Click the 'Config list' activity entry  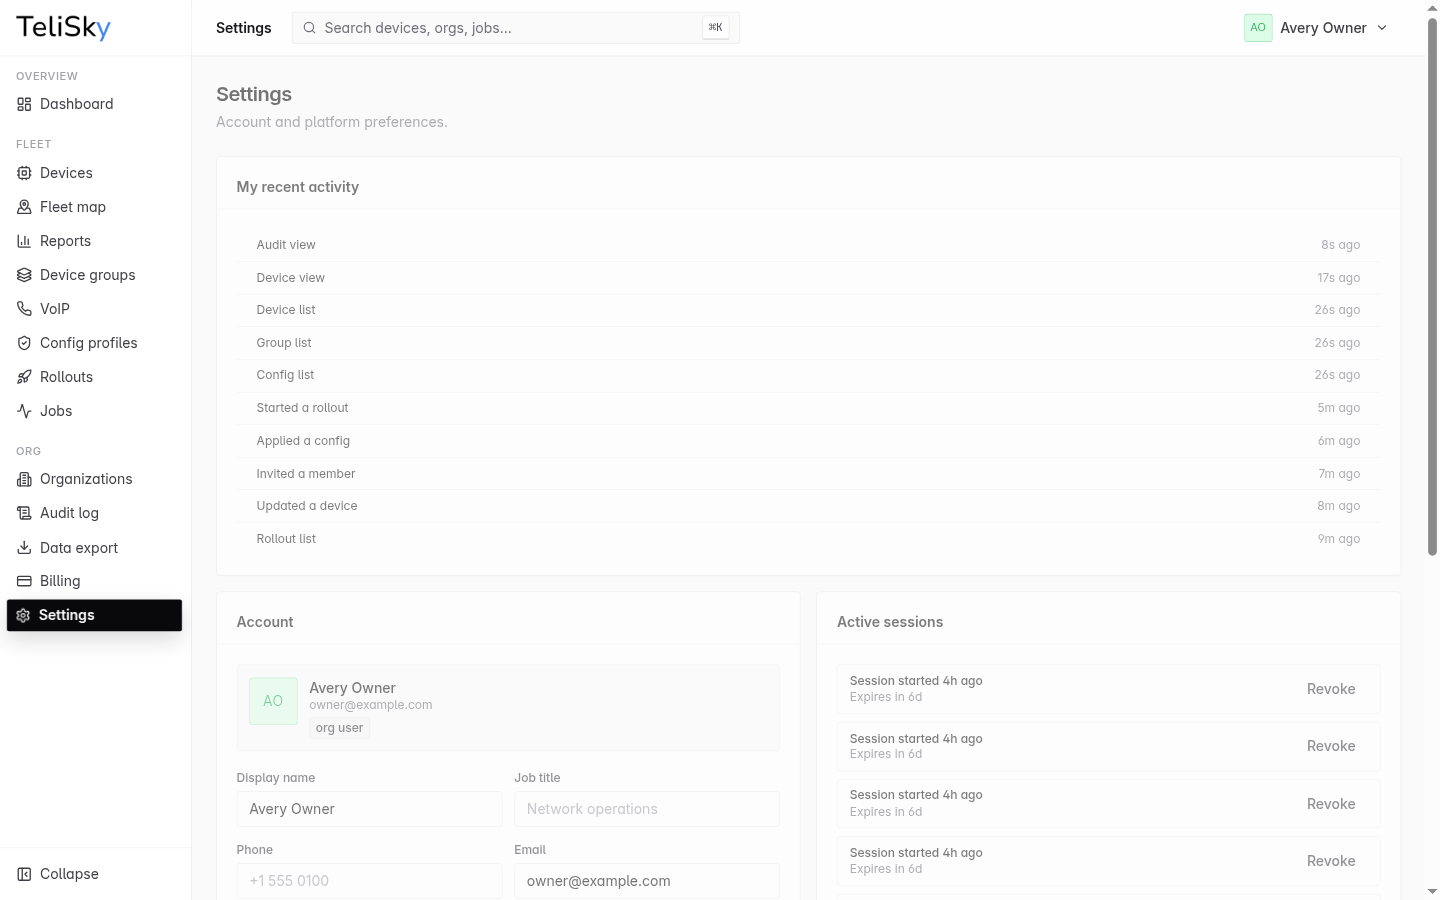tap(808, 375)
